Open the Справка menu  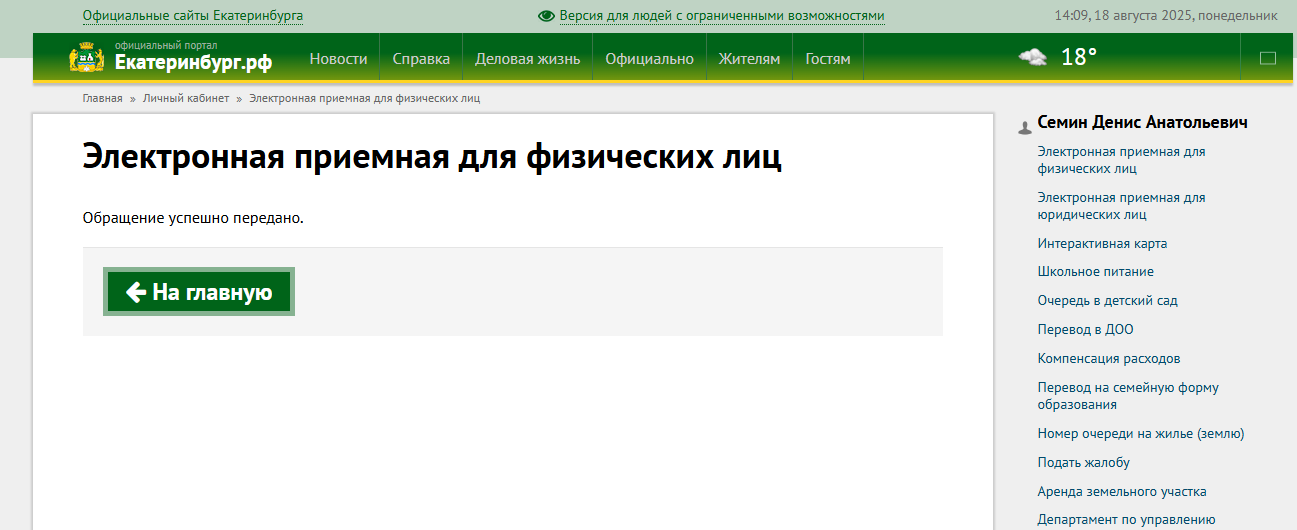(x=421, y=58)
